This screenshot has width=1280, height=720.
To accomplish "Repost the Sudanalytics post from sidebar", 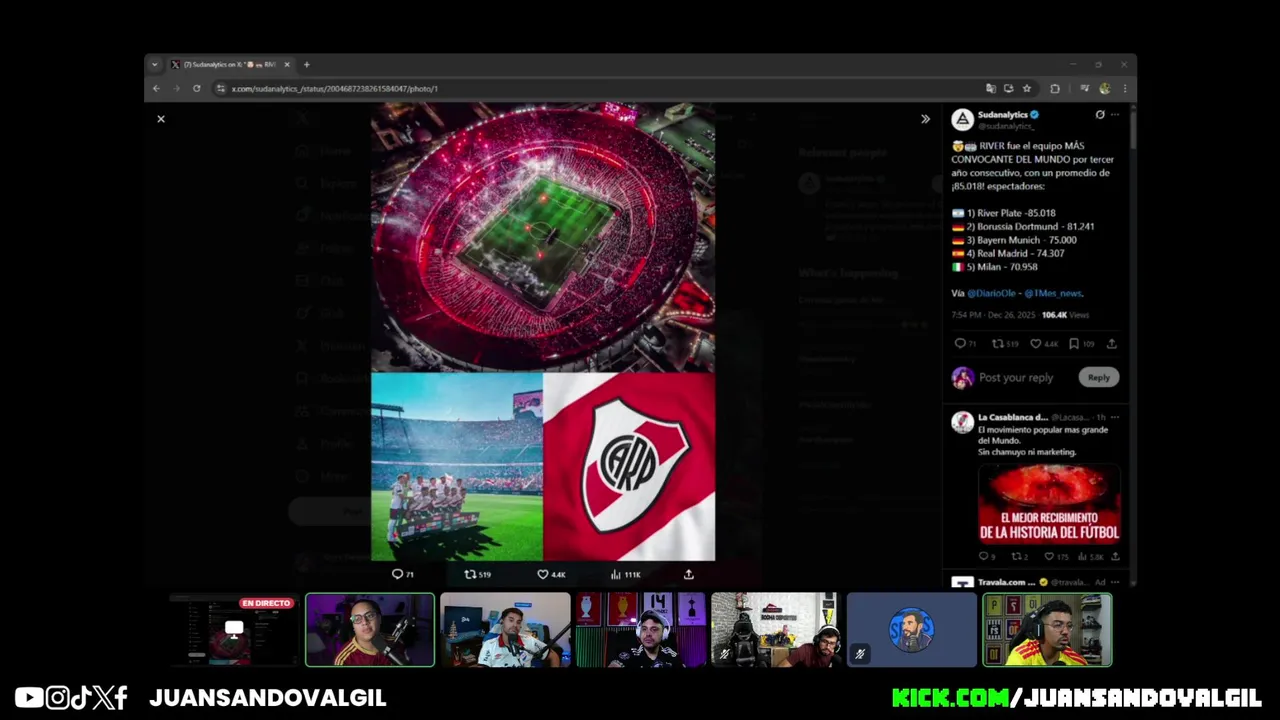I will pos(1004,344).
